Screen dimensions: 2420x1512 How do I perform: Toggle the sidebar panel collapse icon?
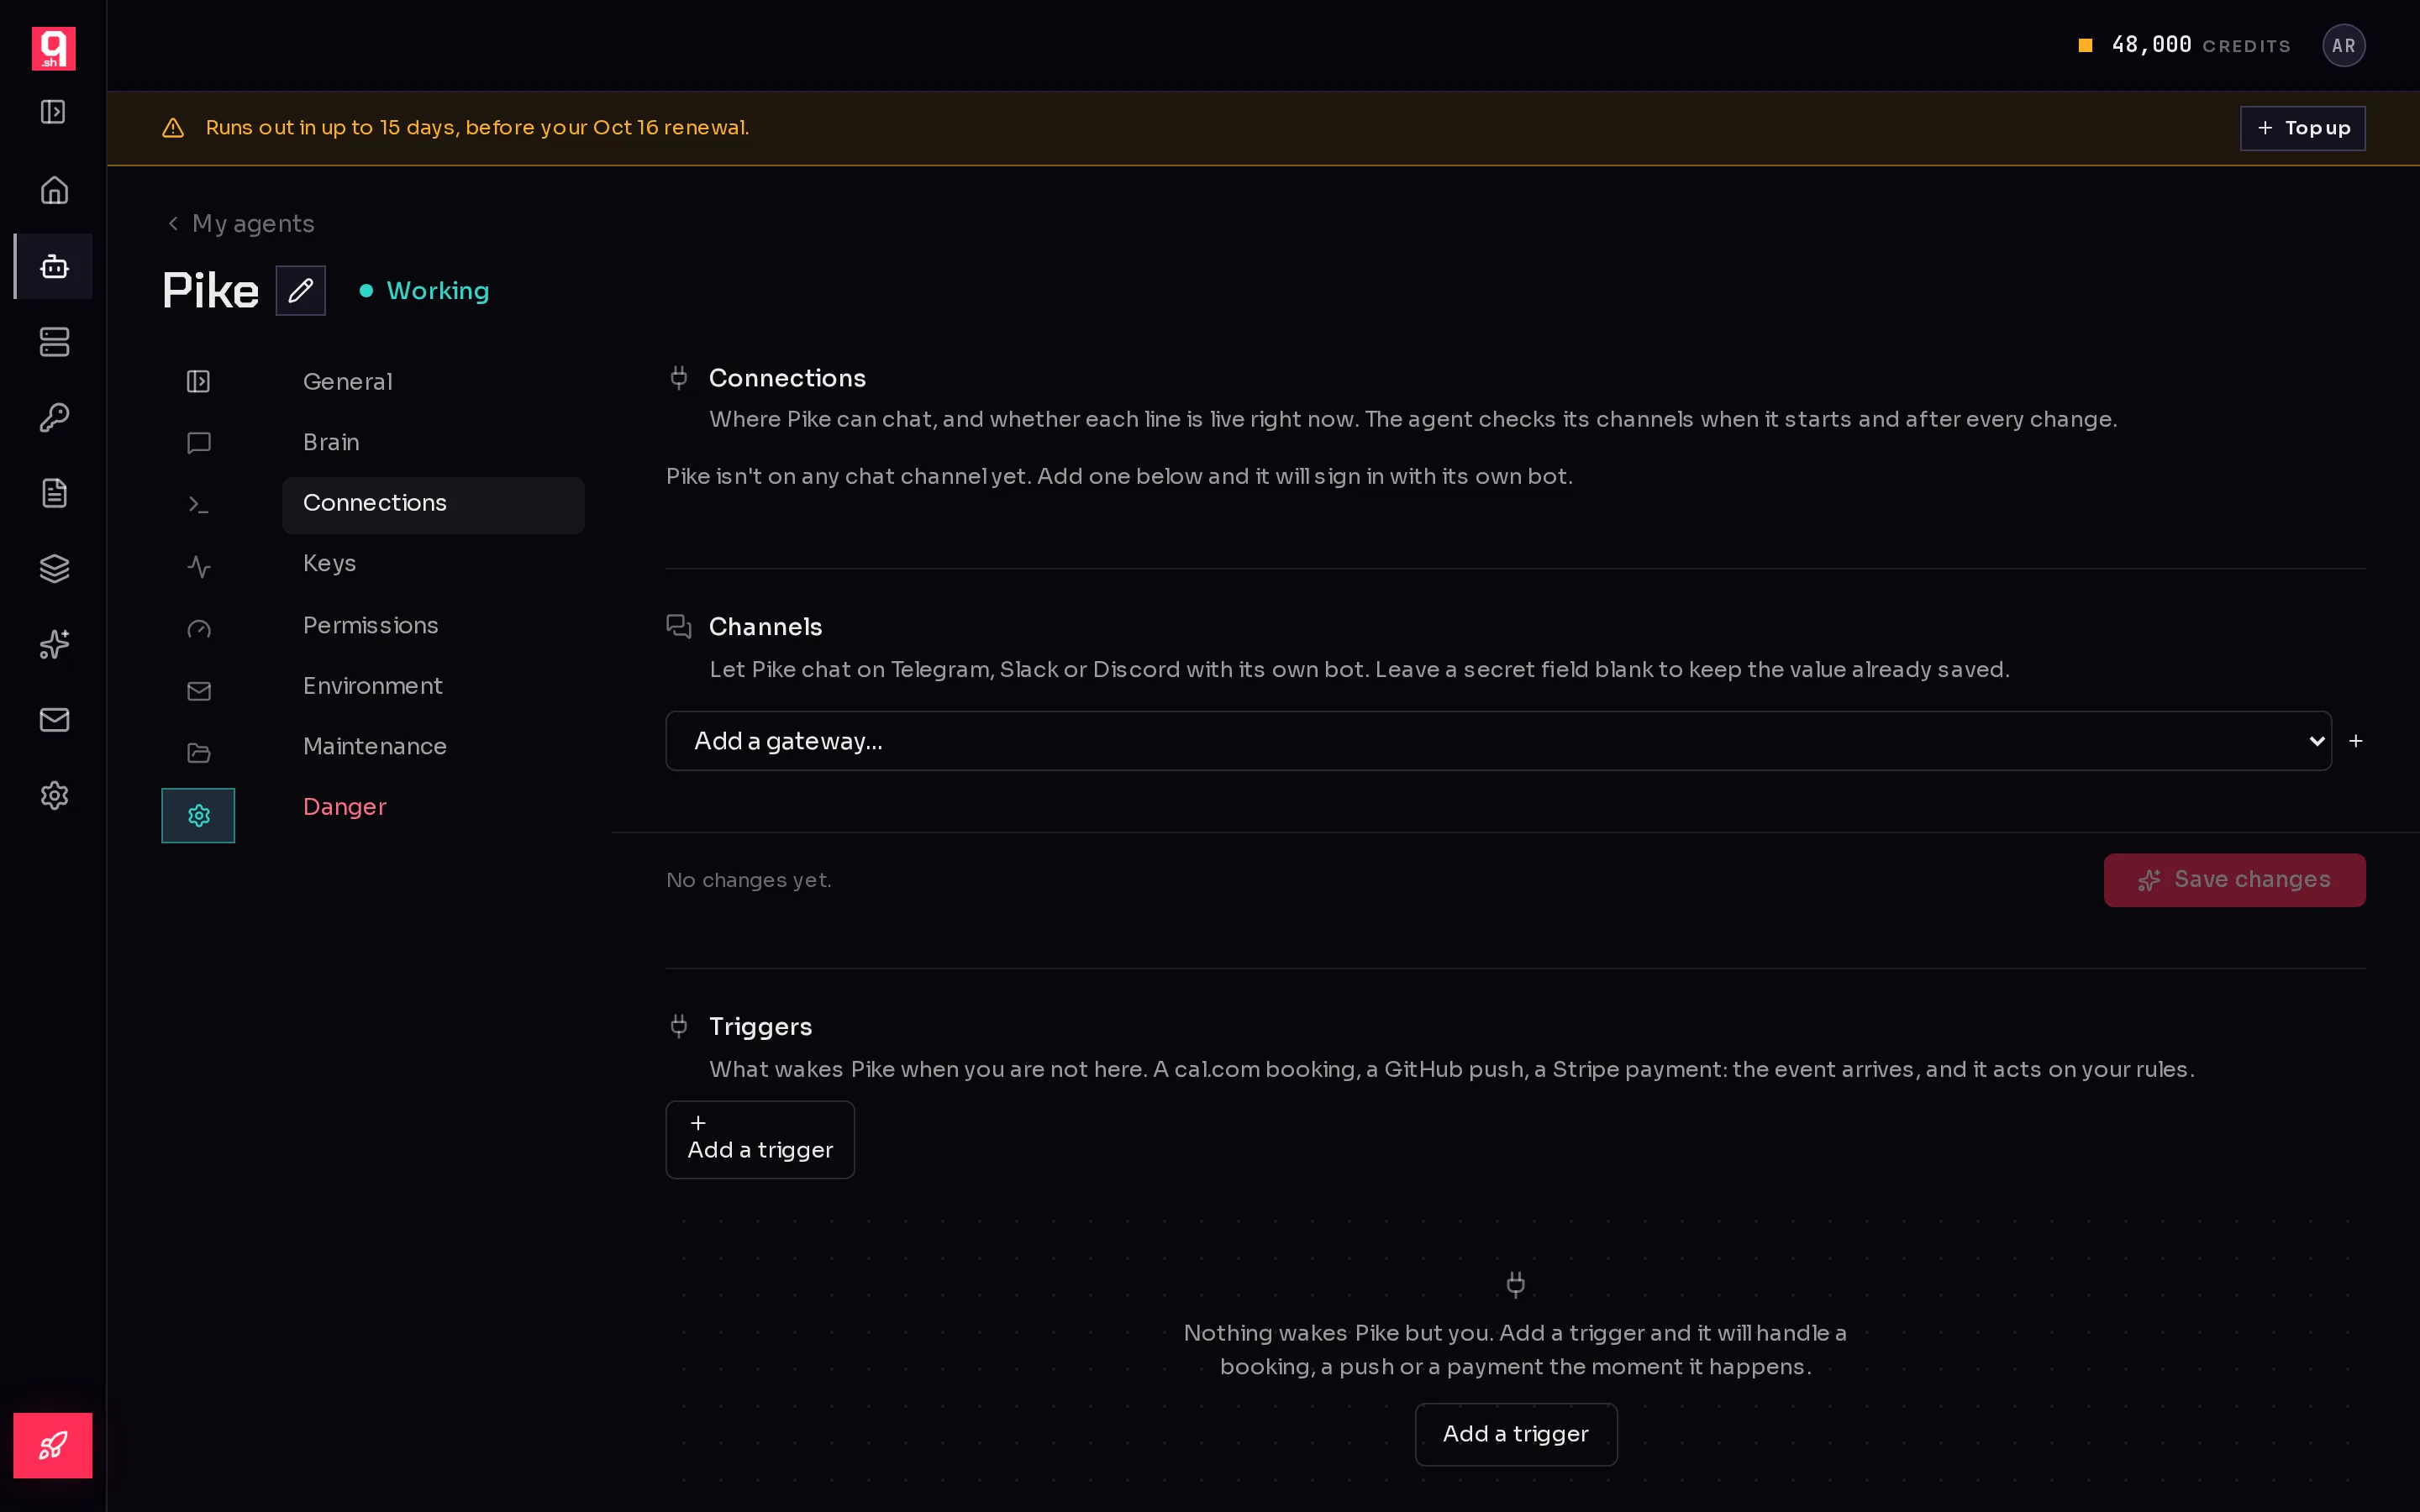point(53,111)
